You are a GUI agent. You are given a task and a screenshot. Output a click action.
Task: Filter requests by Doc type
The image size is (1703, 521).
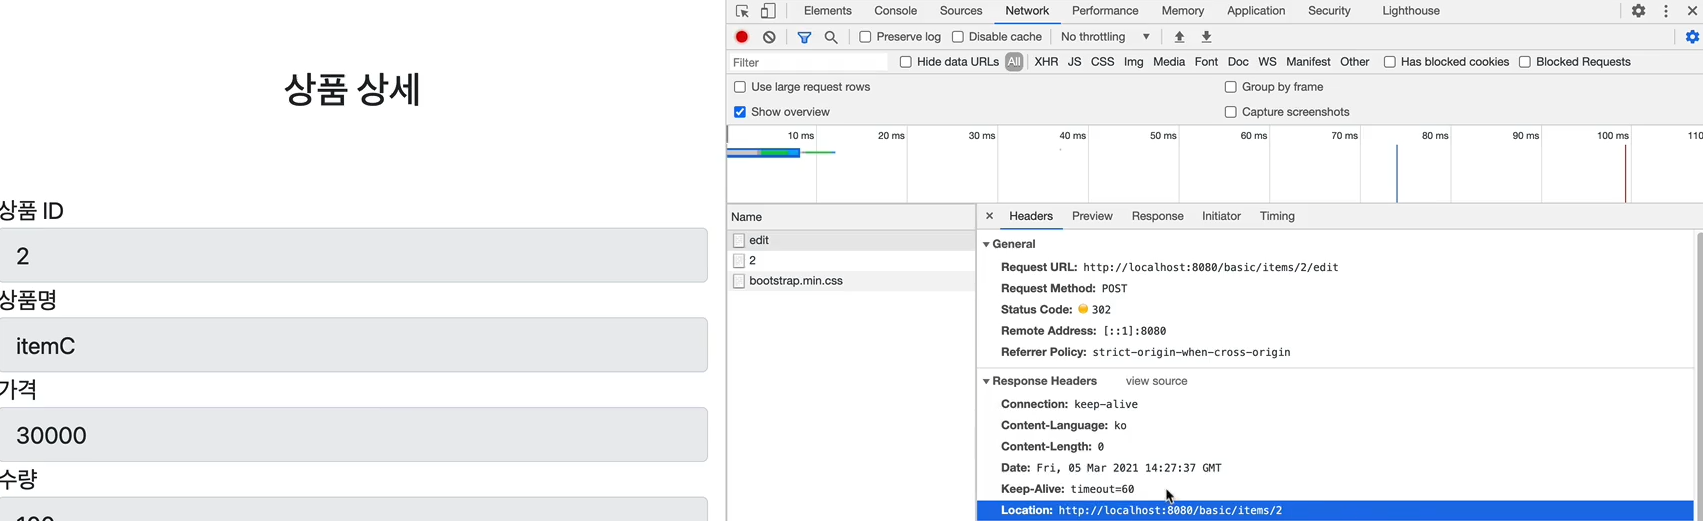click(x=1238, y=62)
